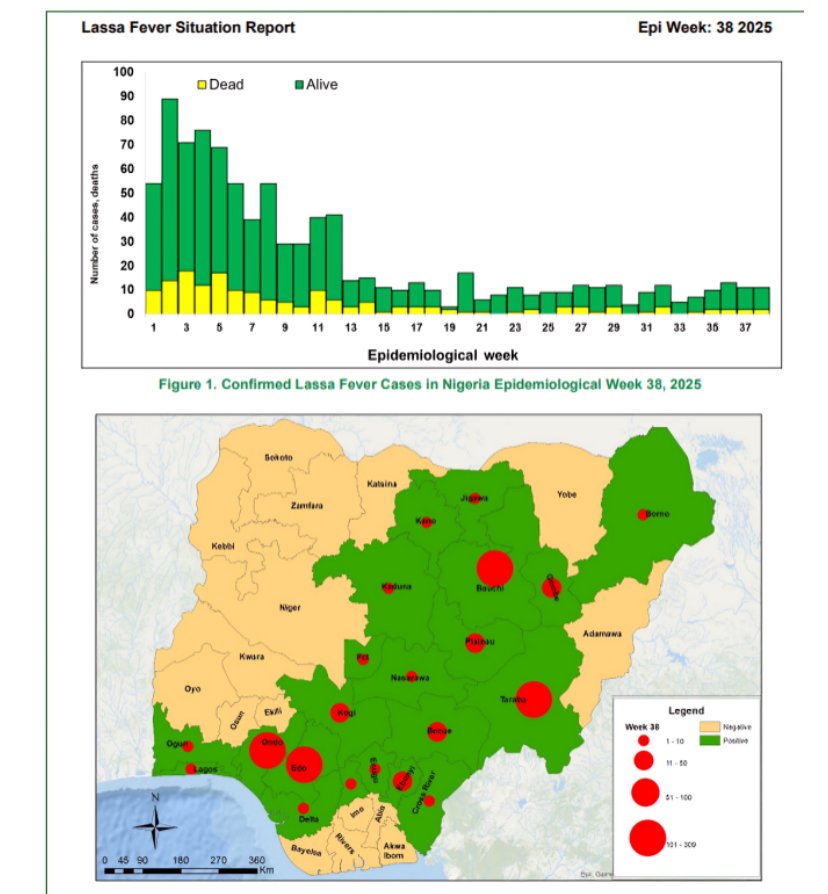Click the green Alive legend swatch

(298, 85)
